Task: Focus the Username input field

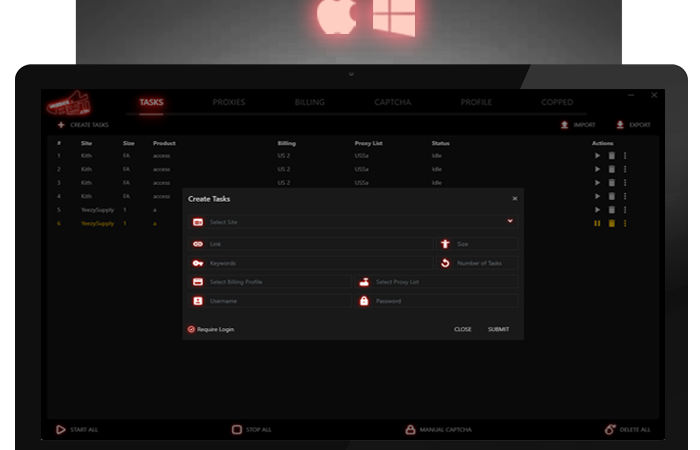Action: click(270, 301)
